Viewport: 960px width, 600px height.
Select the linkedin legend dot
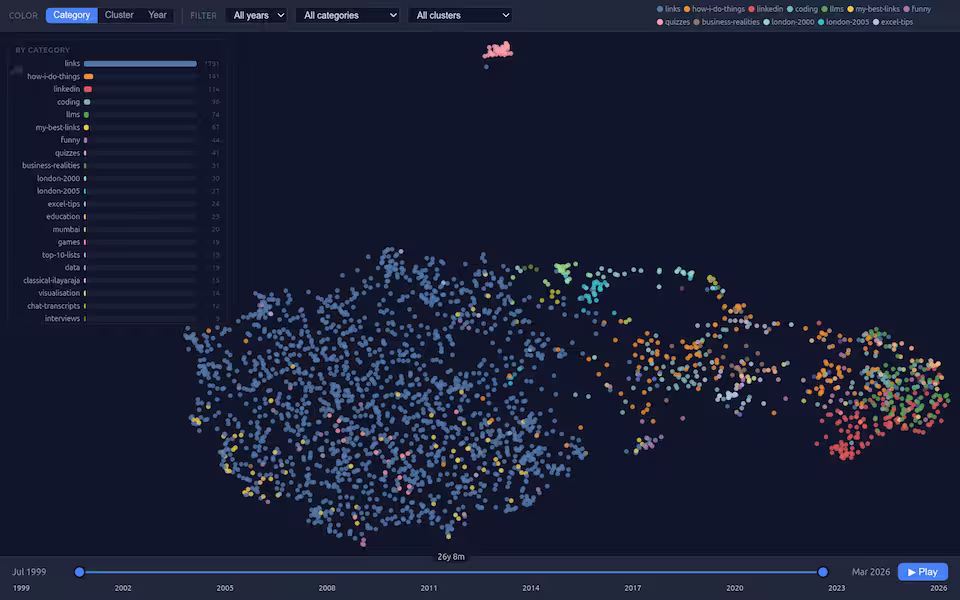click(x=752, y=9)
